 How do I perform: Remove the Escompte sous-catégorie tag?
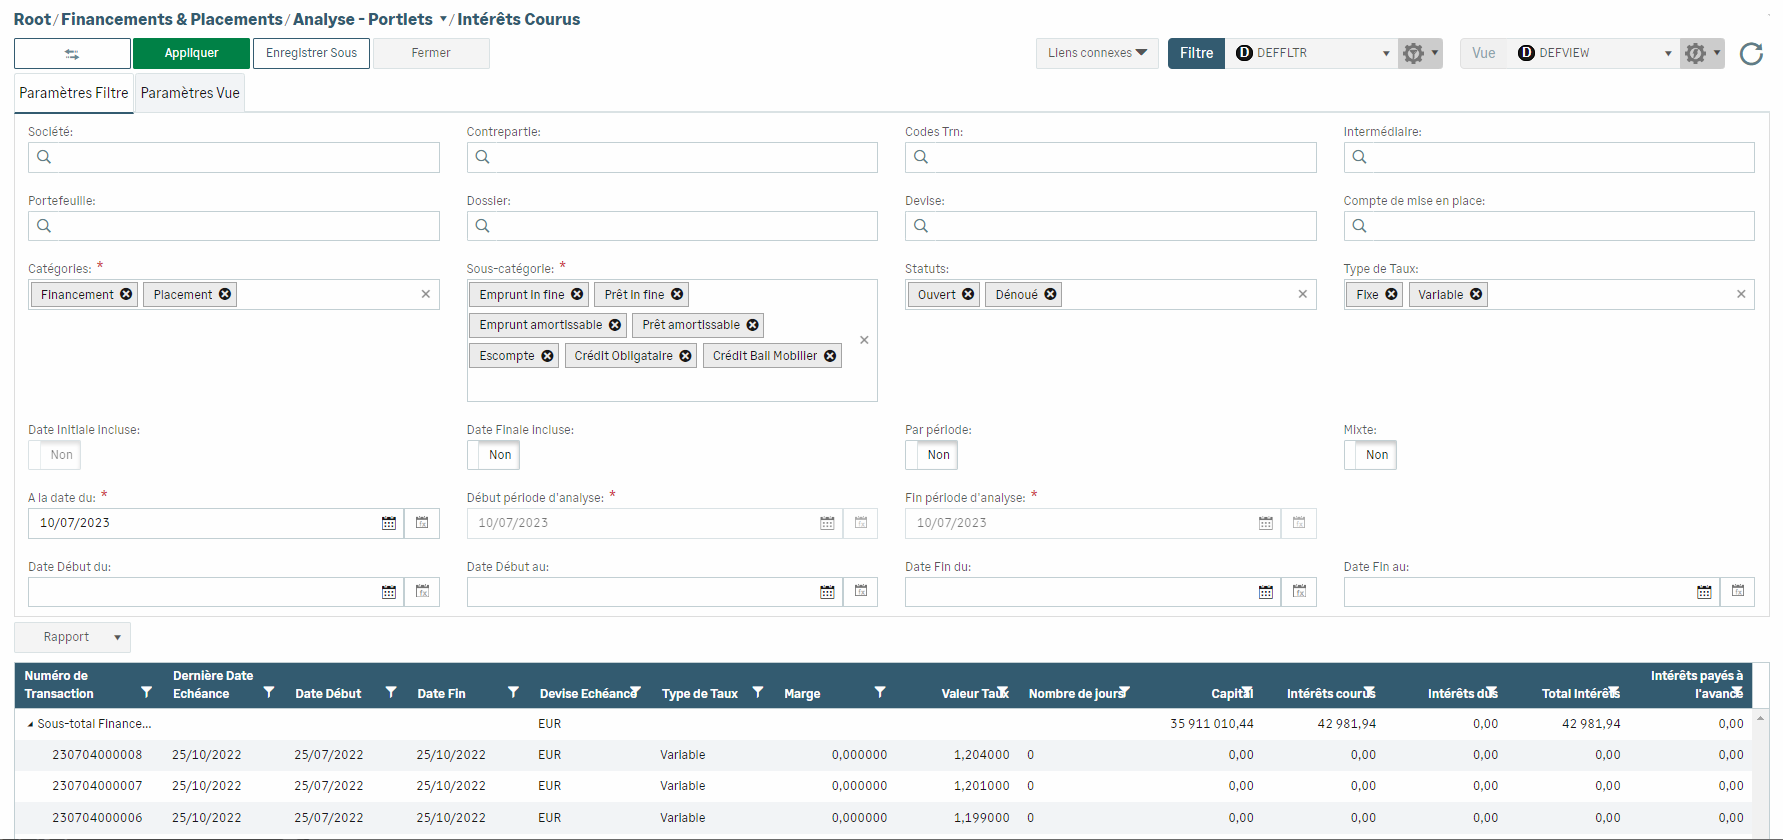pyautogui.click(x=547, y=356)
